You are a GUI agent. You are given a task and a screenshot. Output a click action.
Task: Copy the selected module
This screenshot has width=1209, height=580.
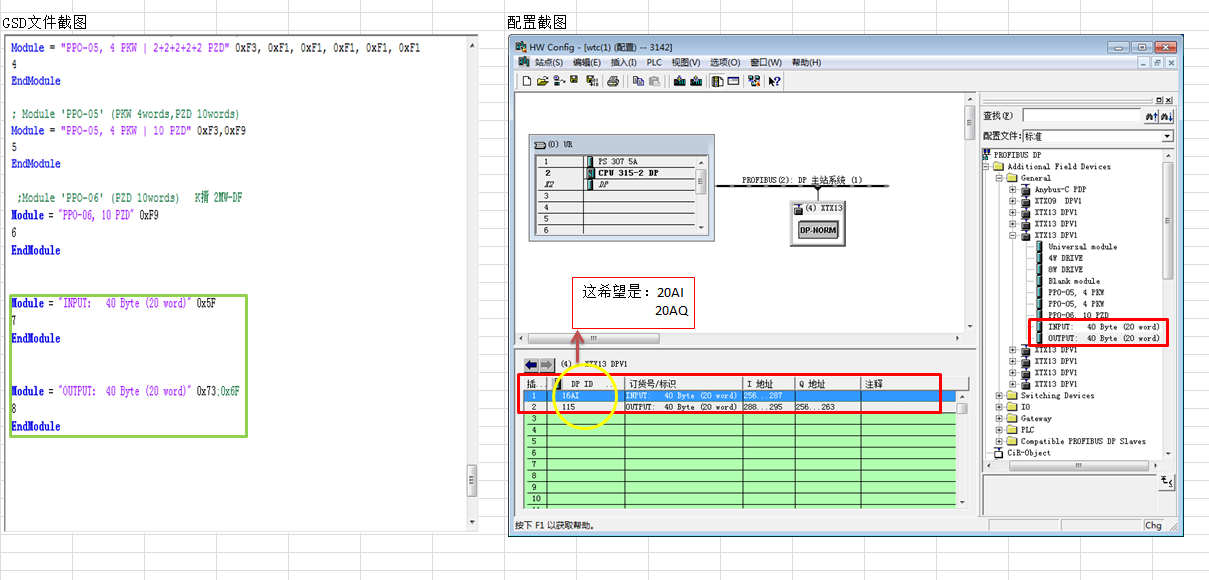(638, 81)
